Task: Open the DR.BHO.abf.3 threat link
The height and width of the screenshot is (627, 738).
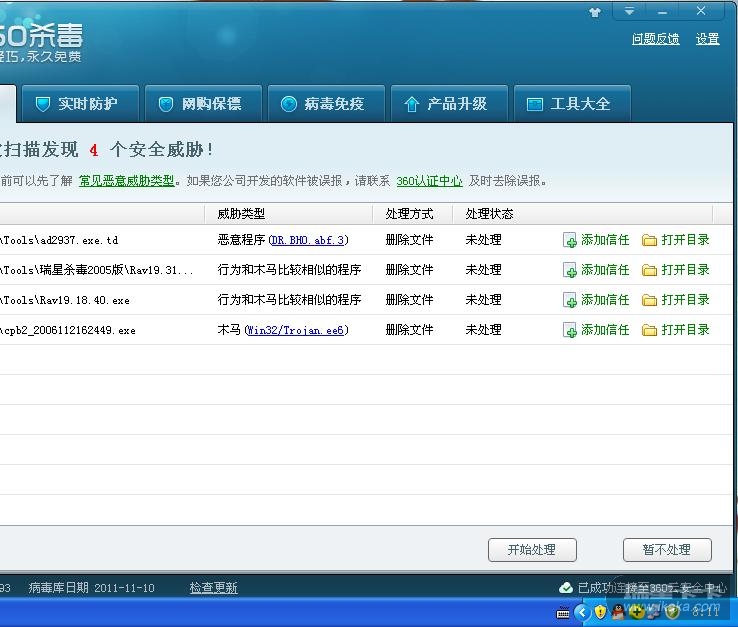Action: pos(308,241)
